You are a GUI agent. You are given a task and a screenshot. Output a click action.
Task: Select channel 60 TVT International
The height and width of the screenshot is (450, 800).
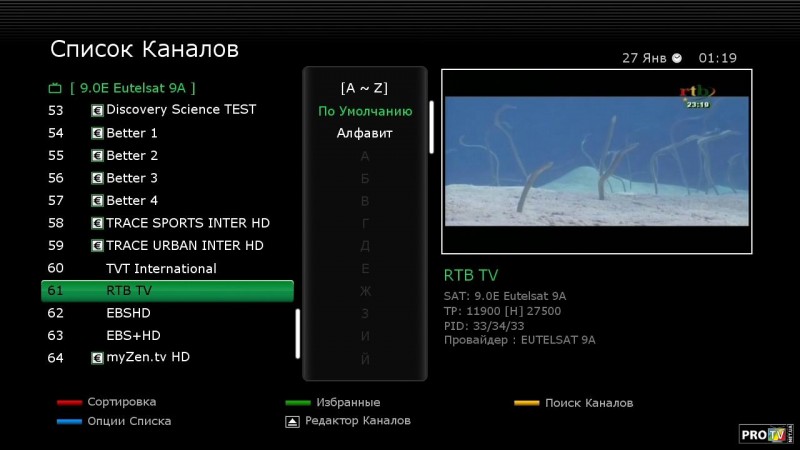[x=160, y=268]
